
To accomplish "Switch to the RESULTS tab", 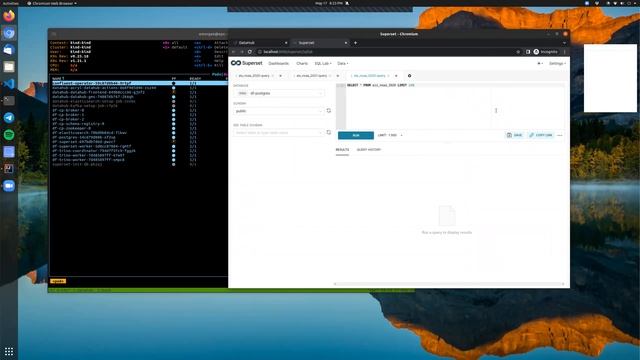I will pyautogui.click(x=342, y=150).
